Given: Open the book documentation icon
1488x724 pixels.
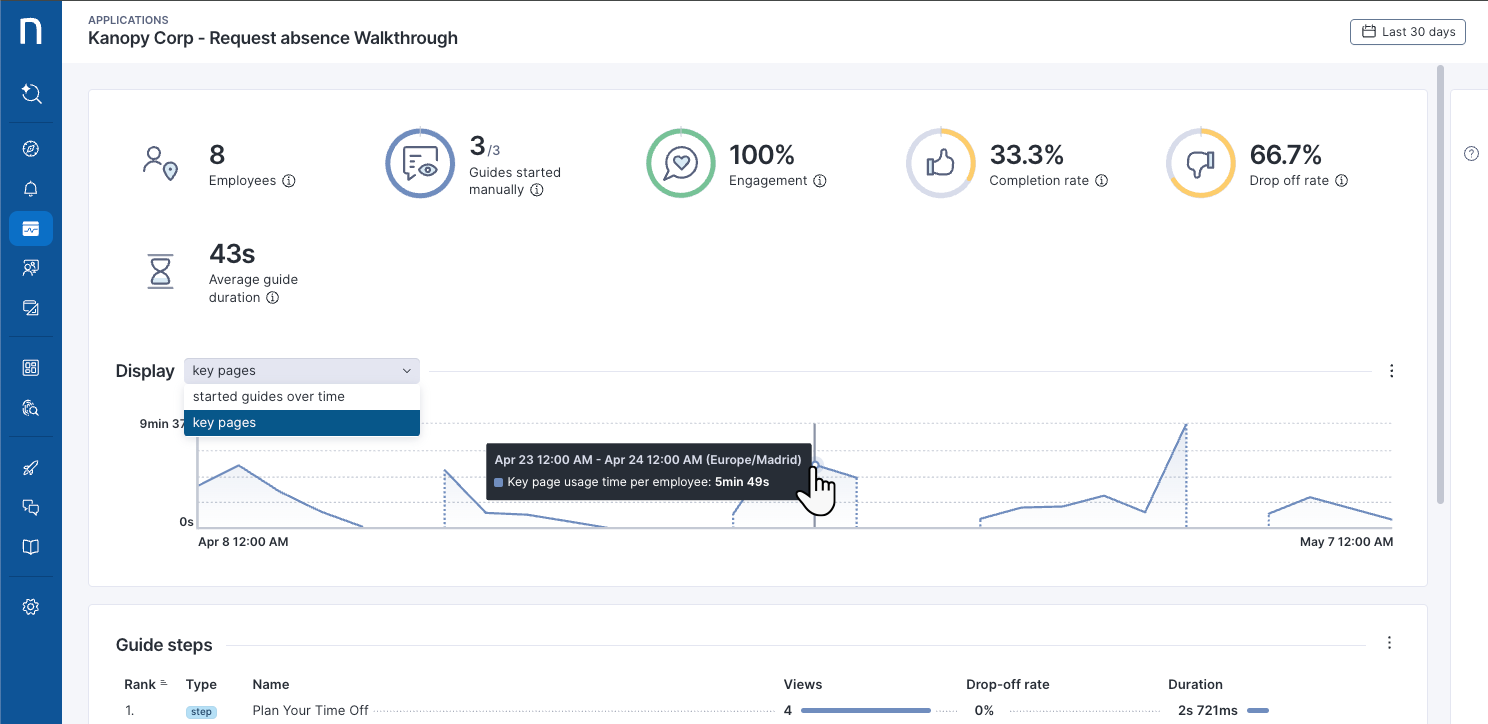Looking at the screenshot, I should point(31,547).
